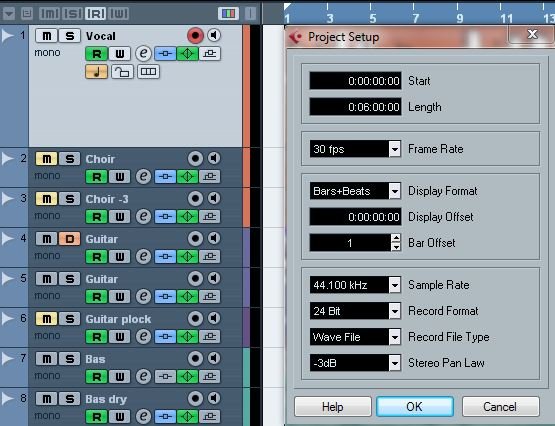This screenshot has height=426, width=555.
Task: Click the lane display icon on Vocal
Action: (x=148, y=72)
